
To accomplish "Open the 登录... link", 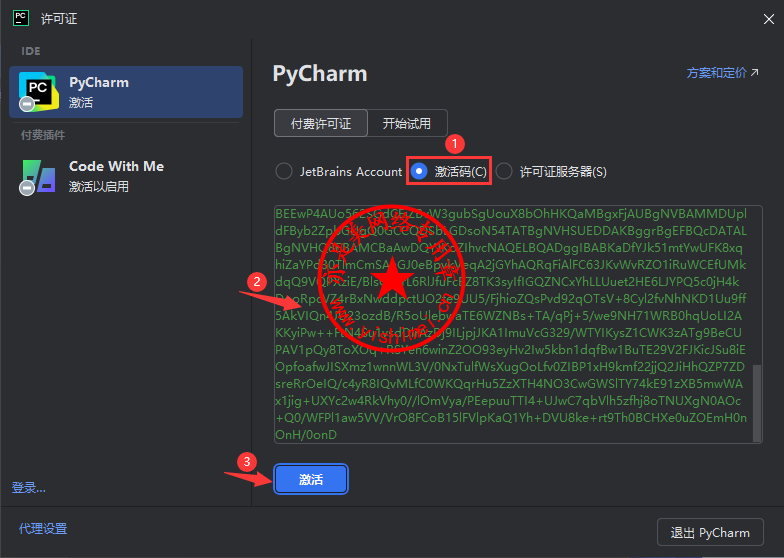I will pyautogui.click(x=28, y=488).
